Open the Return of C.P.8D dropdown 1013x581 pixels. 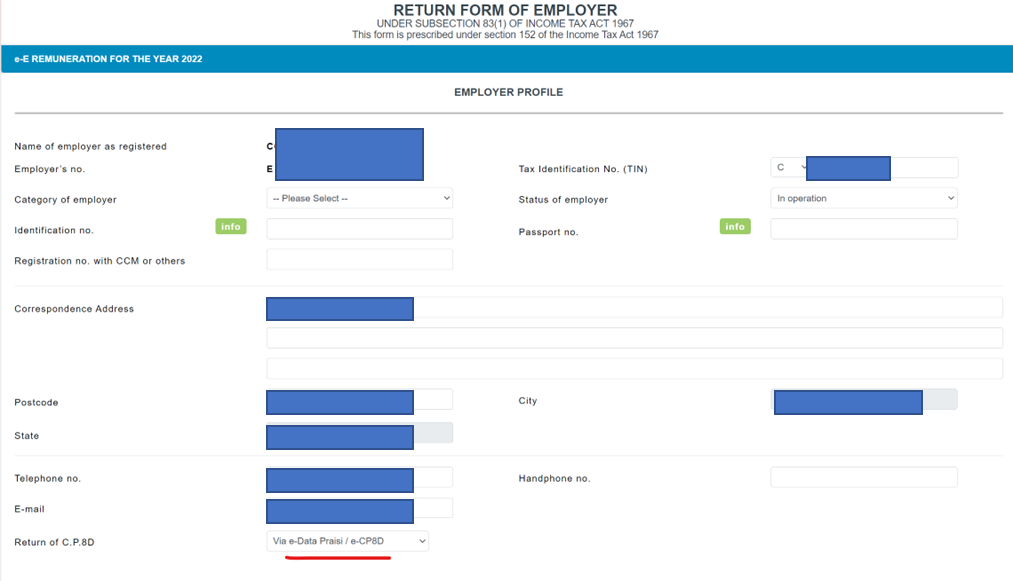pyautogui.click(x=348, y=541)
